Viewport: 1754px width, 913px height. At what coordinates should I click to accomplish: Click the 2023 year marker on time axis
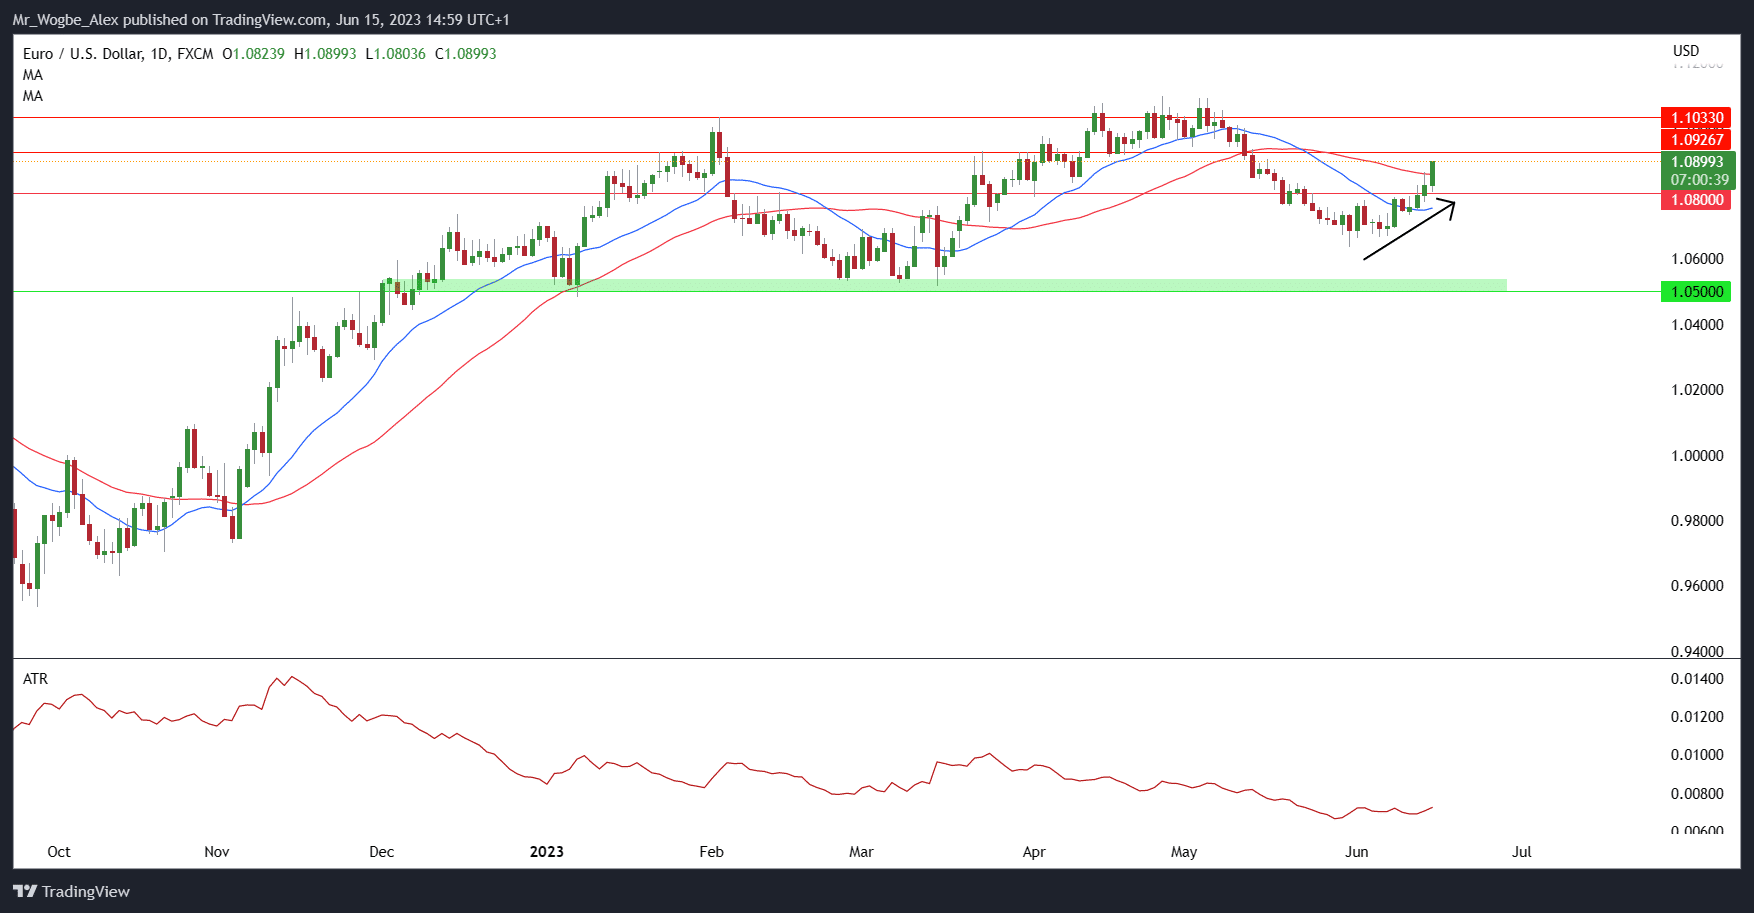point(546,852)
